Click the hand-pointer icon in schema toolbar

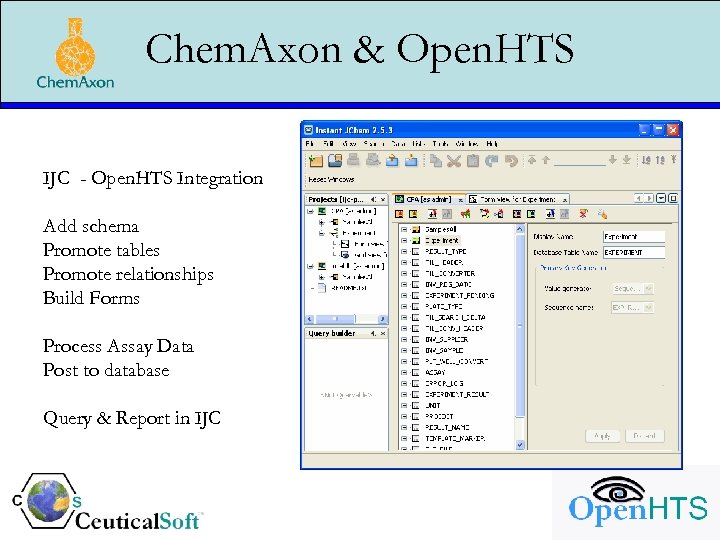[x=602, y=214]
